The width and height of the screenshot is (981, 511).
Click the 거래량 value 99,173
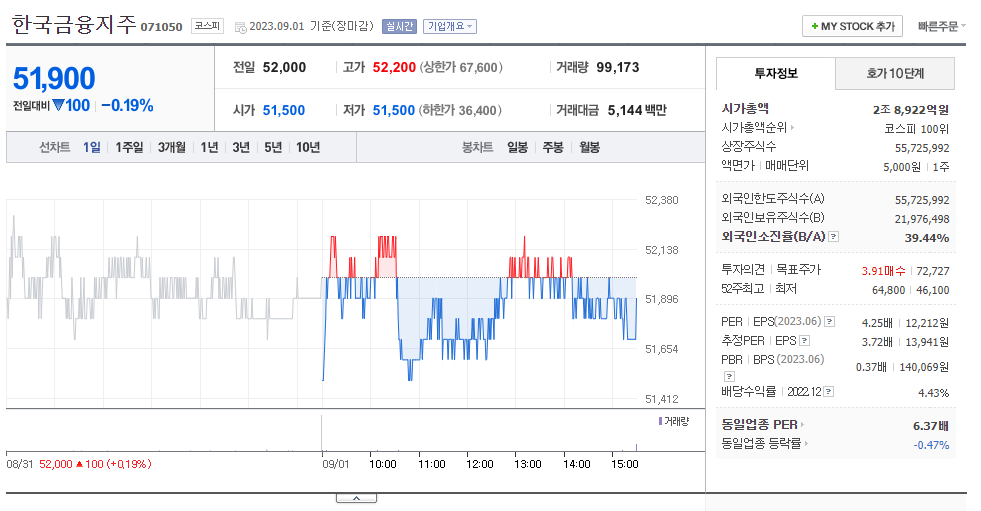(x=618, y=67)
